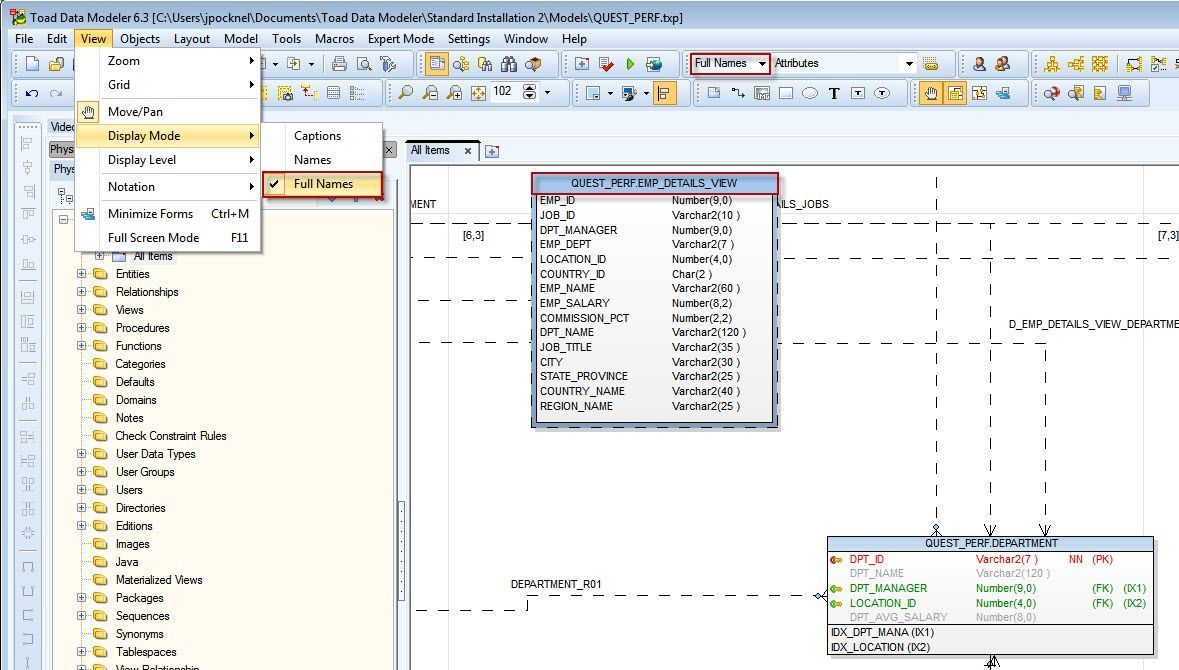This screenshot has height=670, width=1179.
Task: Click the green Run arrow icon
Action: coord(630,64)
